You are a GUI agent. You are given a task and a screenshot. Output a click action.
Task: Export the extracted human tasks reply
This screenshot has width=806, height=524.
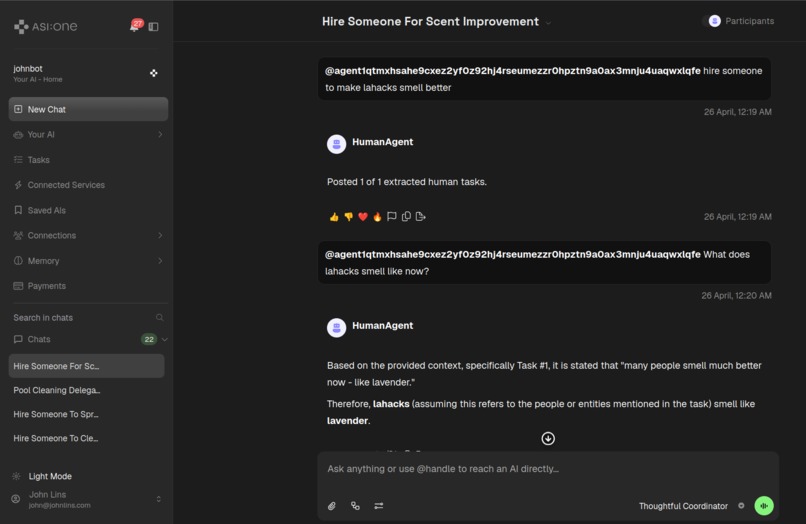click(420, 216)
